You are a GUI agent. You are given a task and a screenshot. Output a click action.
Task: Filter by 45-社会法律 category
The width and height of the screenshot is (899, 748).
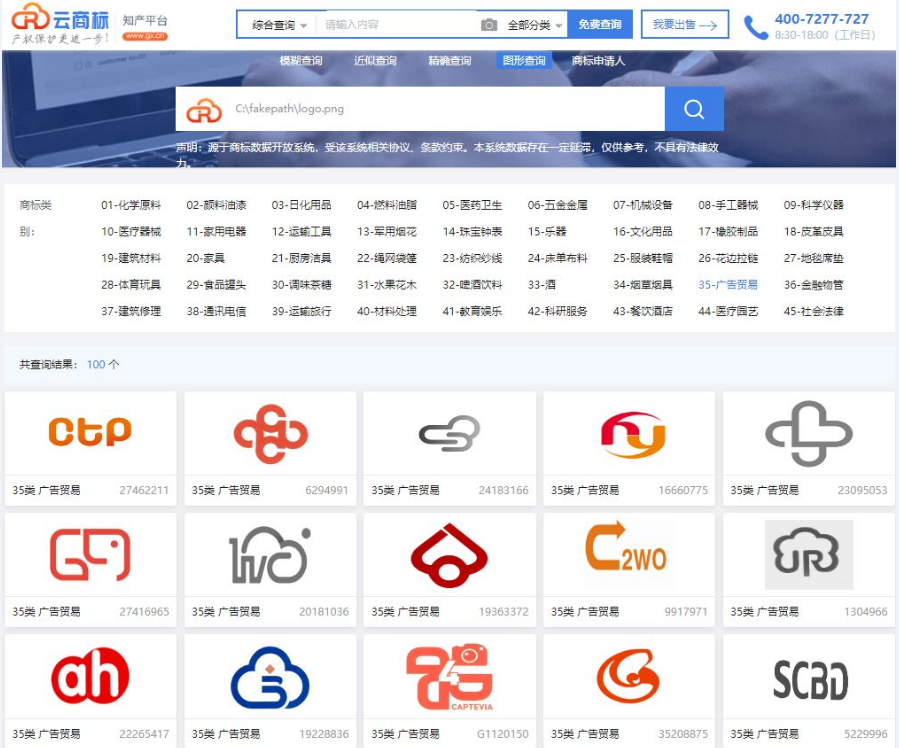click(814, 311)
